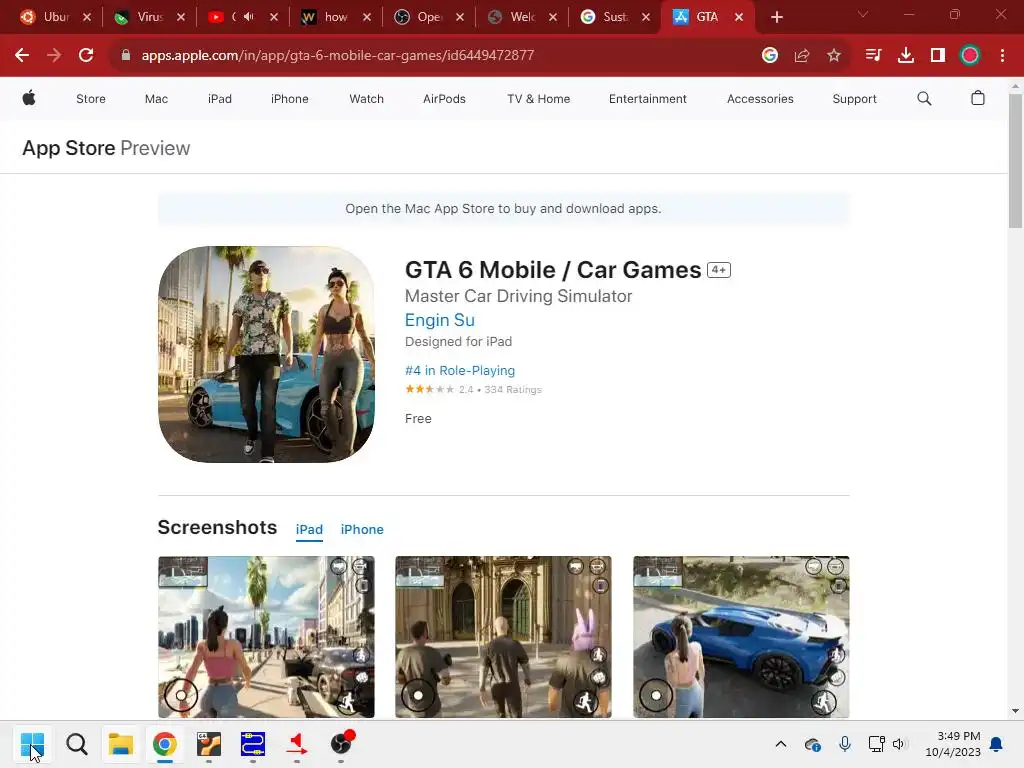Click the microphone tray icon
Screen dimensions: 1024x768
pos(844,744)
